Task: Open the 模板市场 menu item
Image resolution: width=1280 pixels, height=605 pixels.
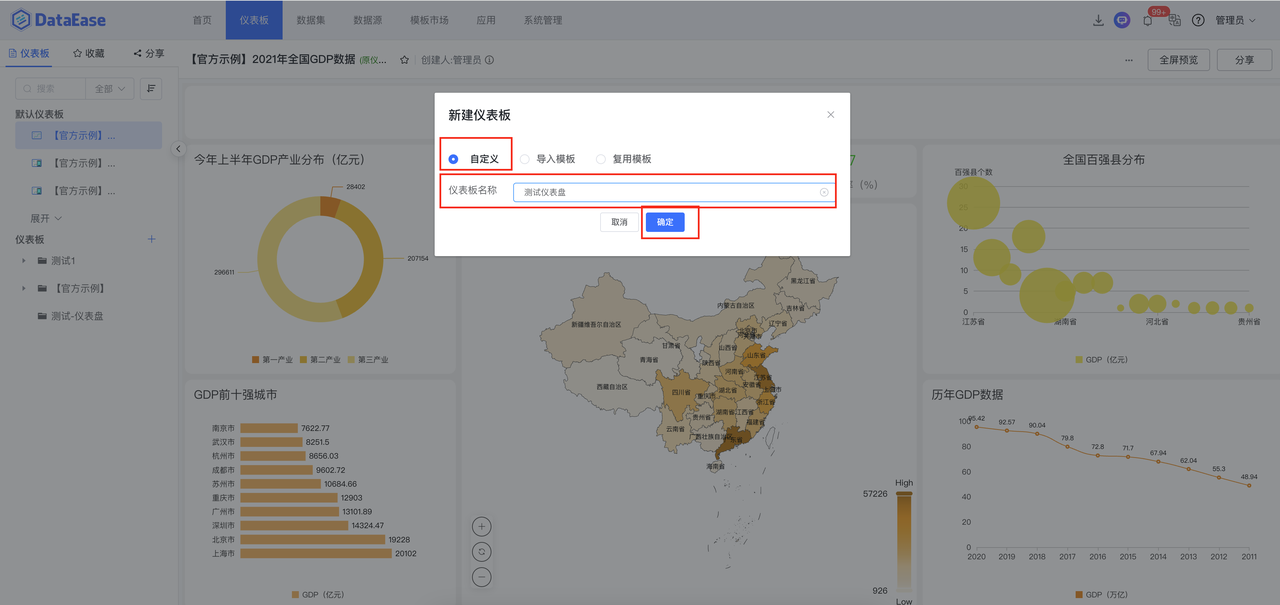Action: (x=428, y=19)
